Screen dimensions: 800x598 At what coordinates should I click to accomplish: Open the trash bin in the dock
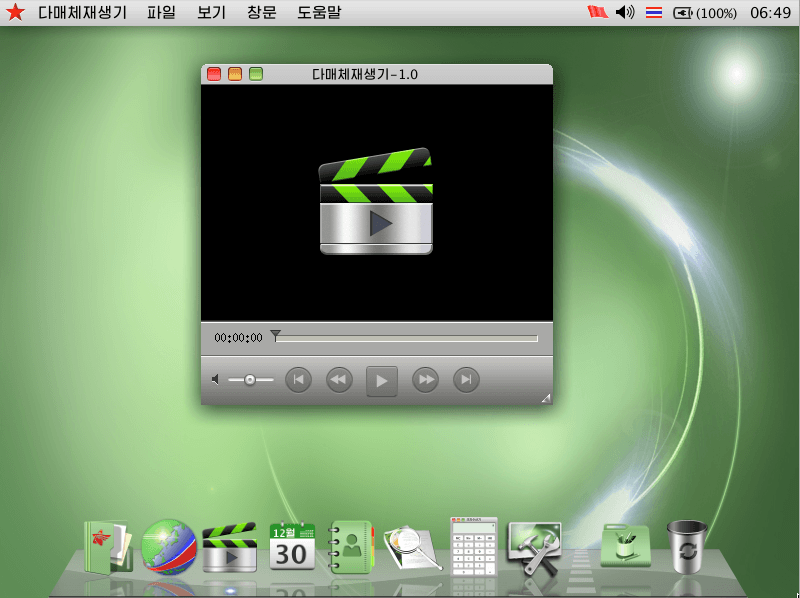[x=687, y=546]
